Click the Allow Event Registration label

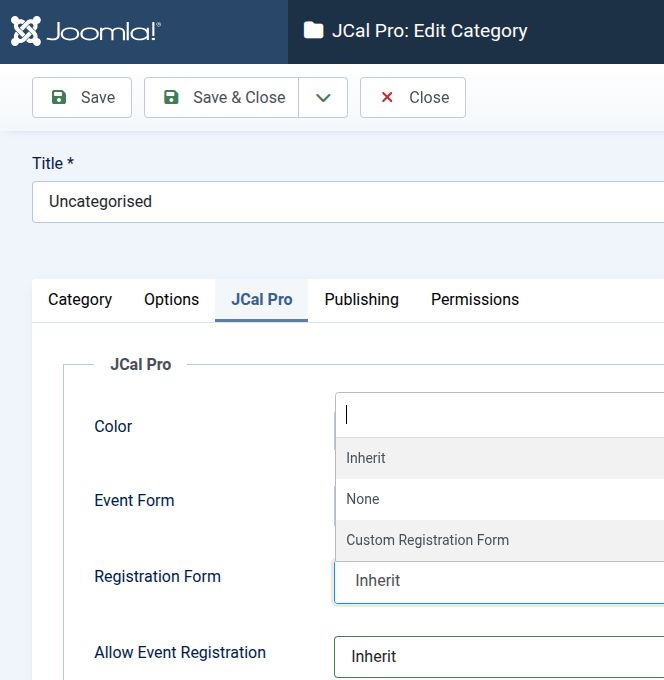tap(180, 653)
